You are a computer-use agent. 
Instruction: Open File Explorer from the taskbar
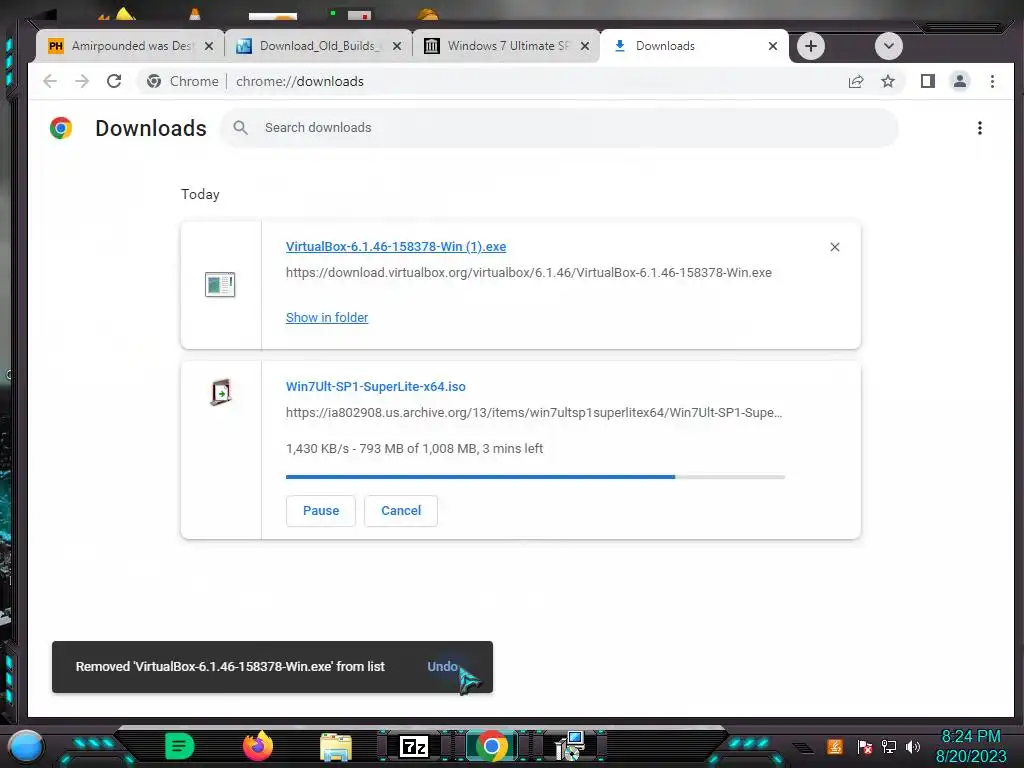(336, 748)
